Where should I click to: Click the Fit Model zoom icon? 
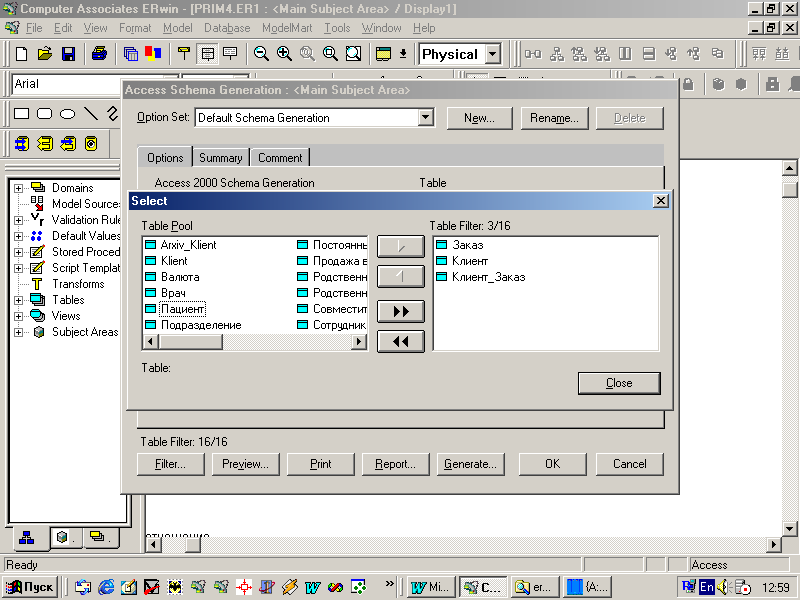point(353,54)
